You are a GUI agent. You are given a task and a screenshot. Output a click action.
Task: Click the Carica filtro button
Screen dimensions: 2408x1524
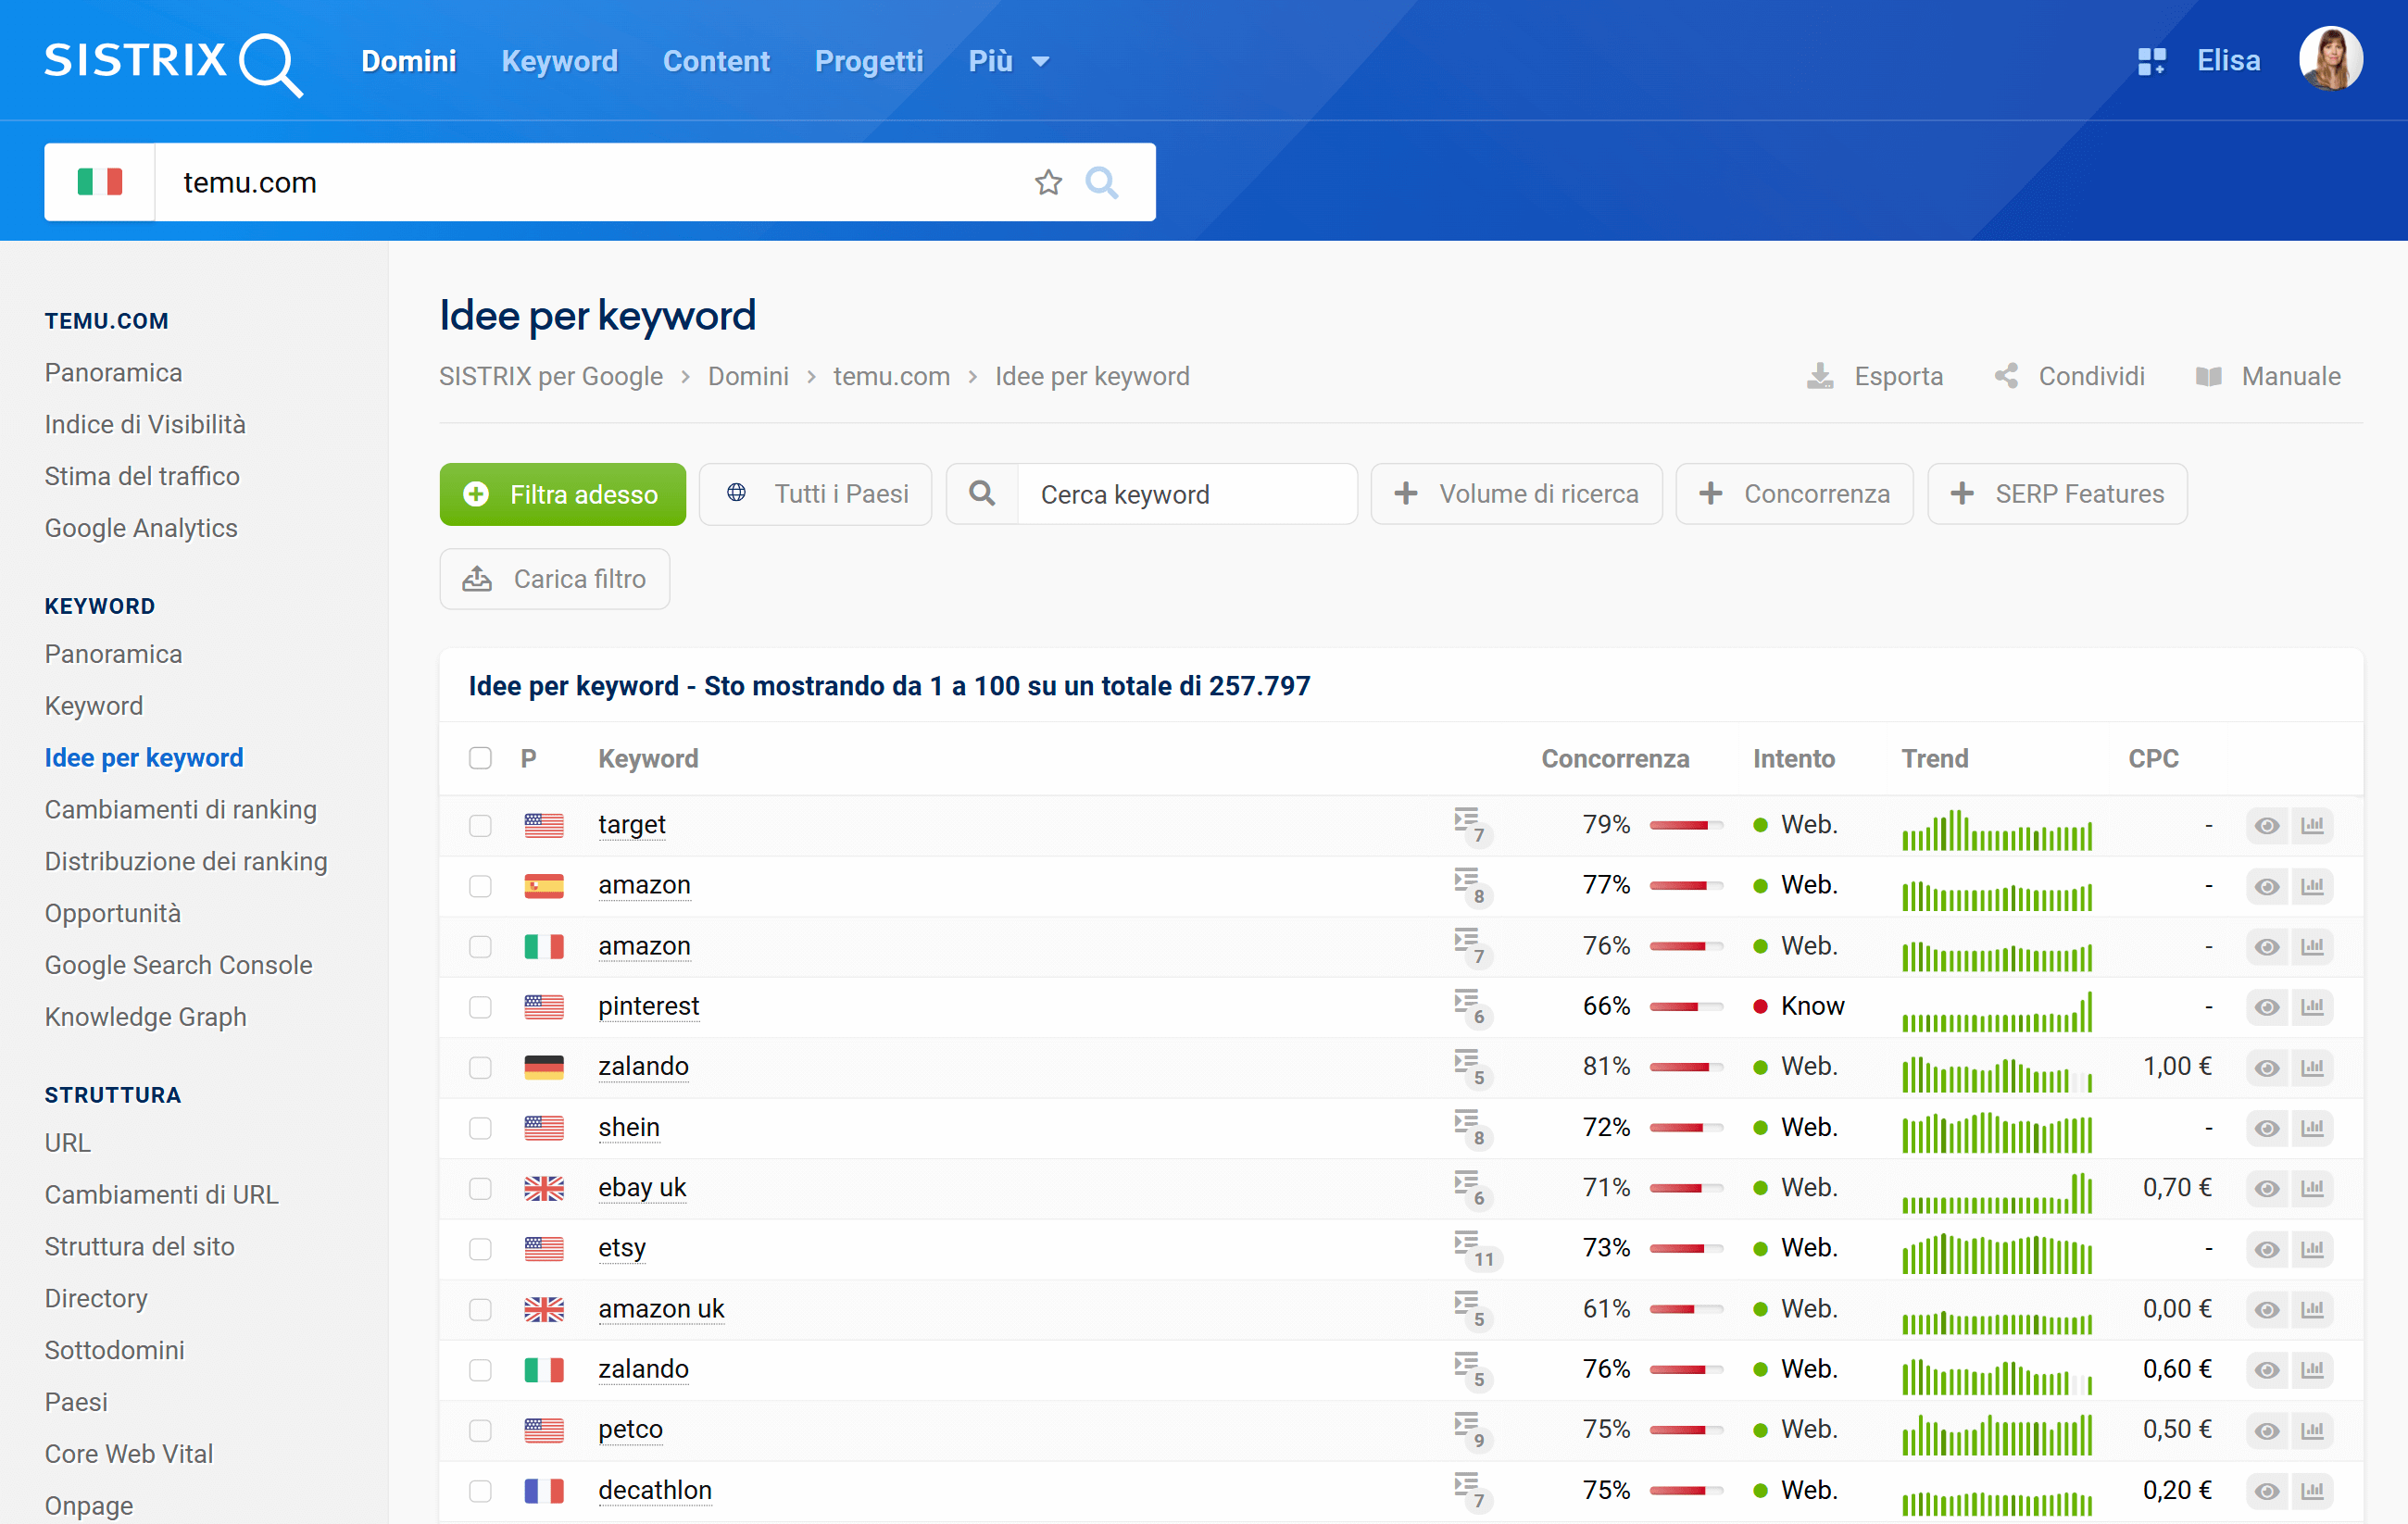(555, 579)
